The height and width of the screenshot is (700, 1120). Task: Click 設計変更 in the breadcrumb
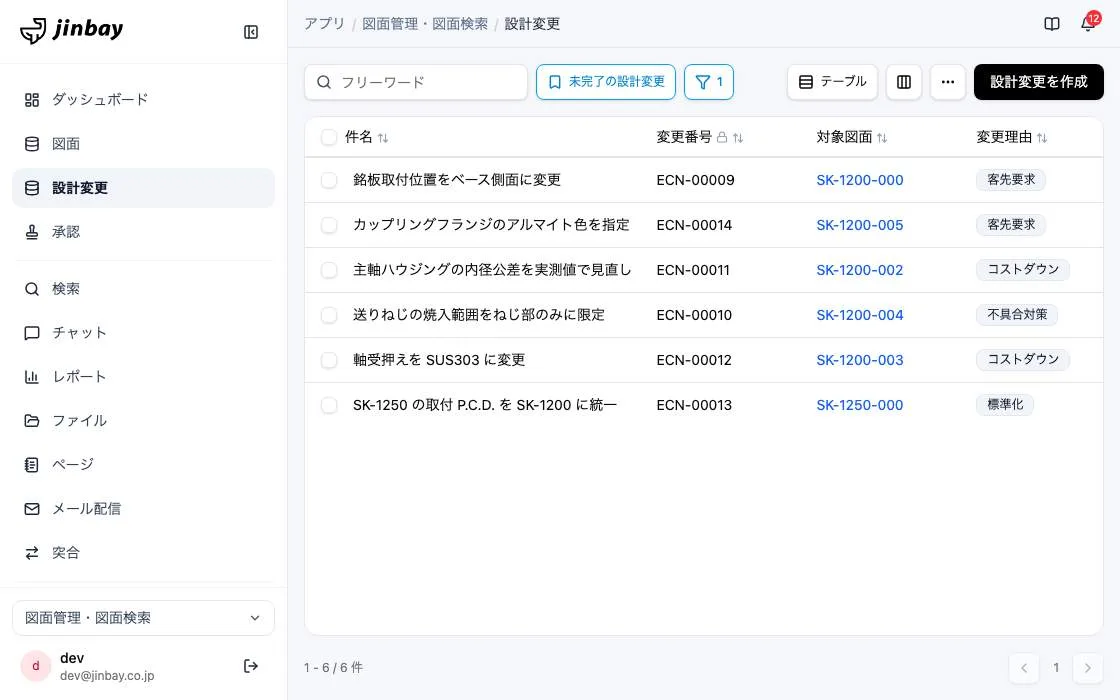(532, 24)
